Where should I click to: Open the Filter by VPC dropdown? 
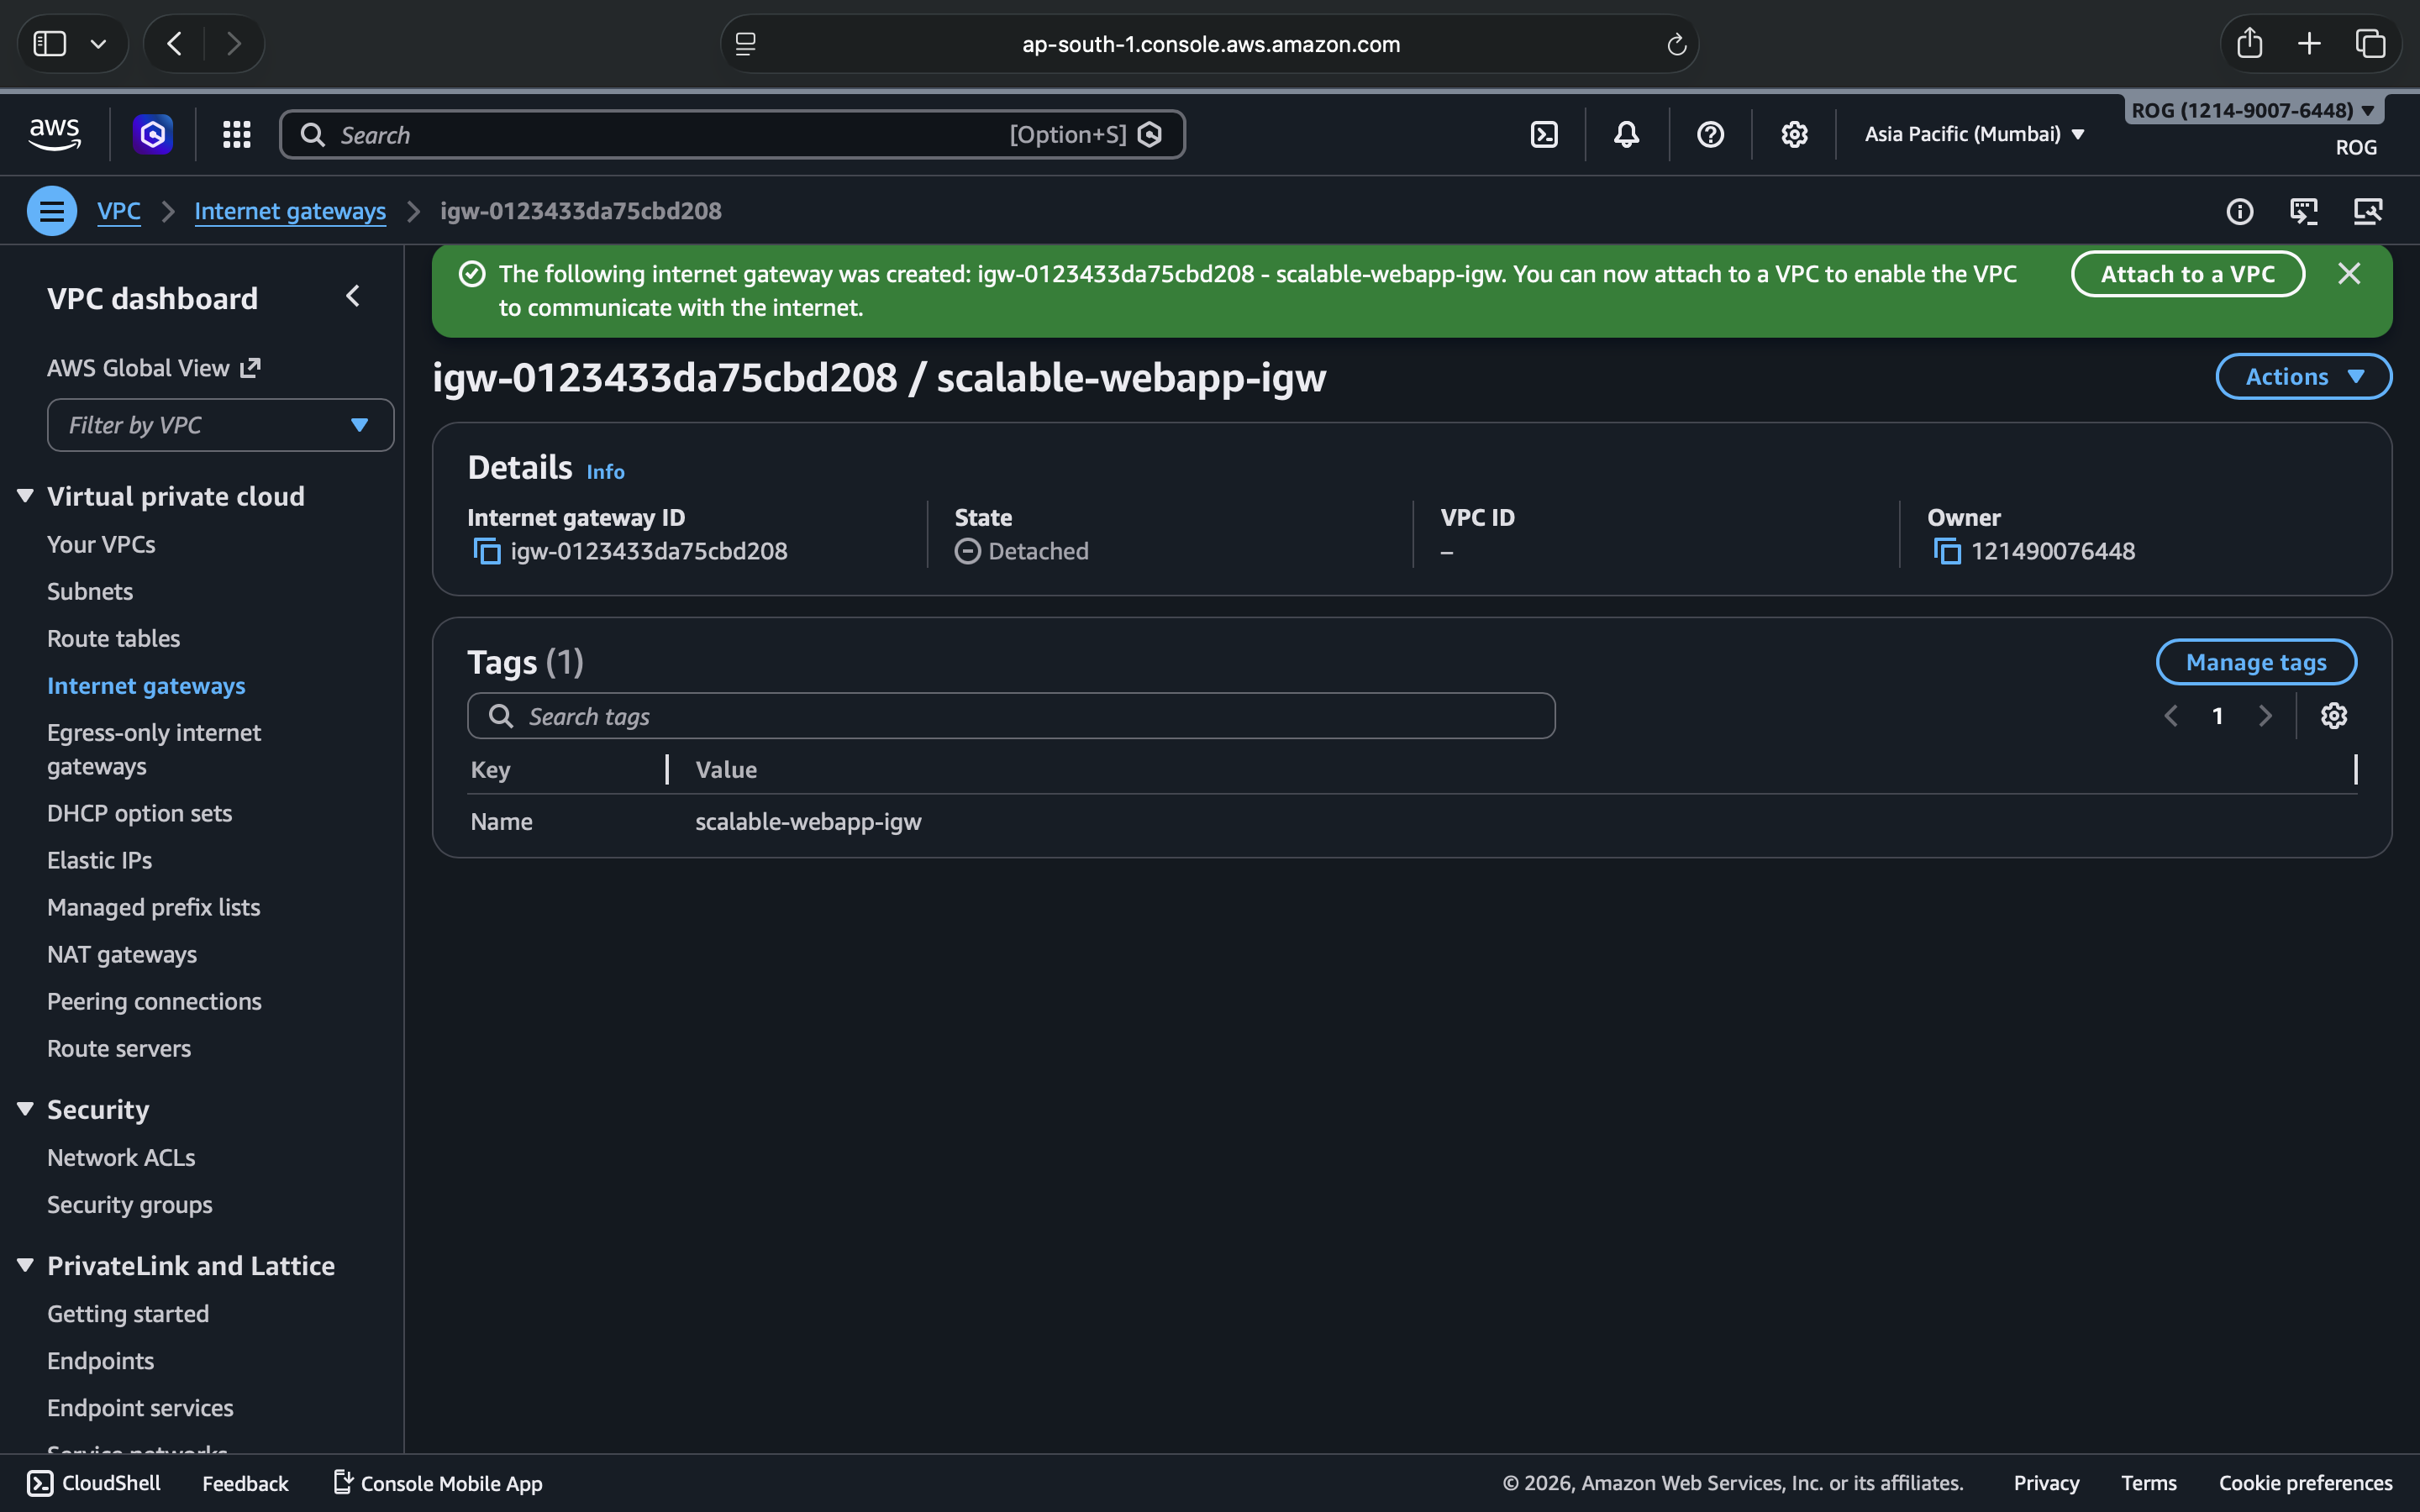click(220, 426)
